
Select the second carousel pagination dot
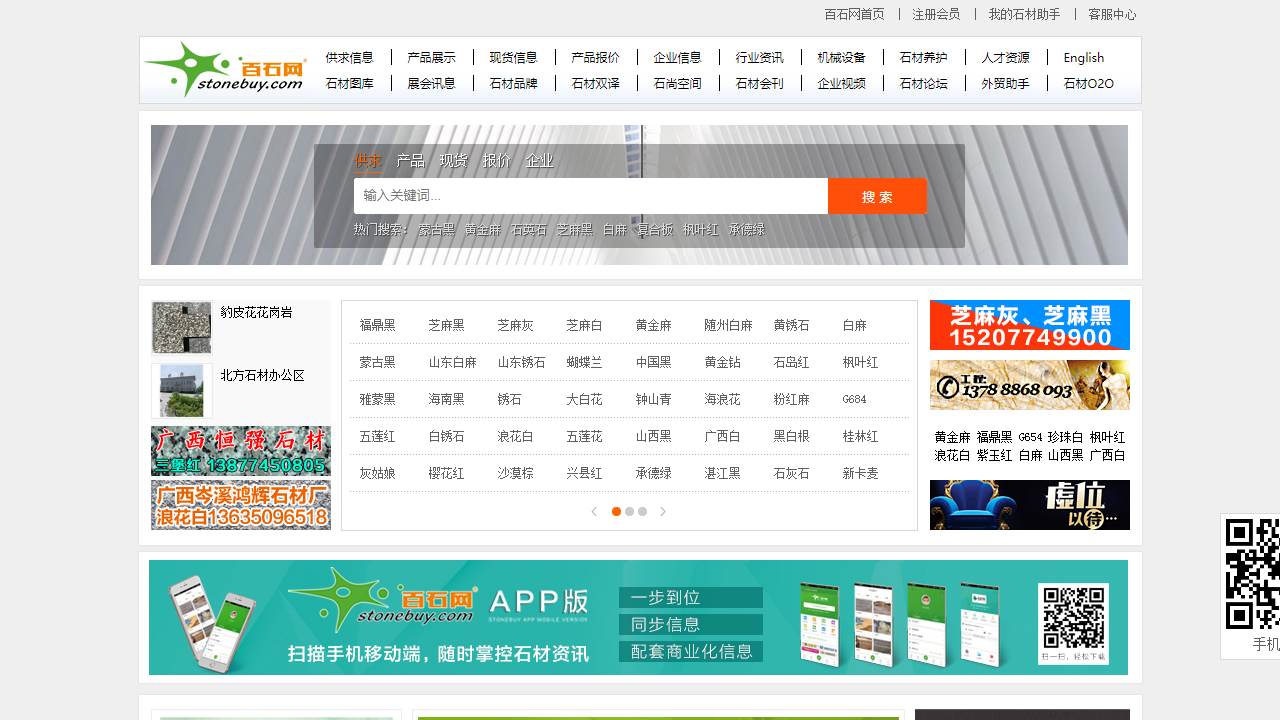coord(629,511)
